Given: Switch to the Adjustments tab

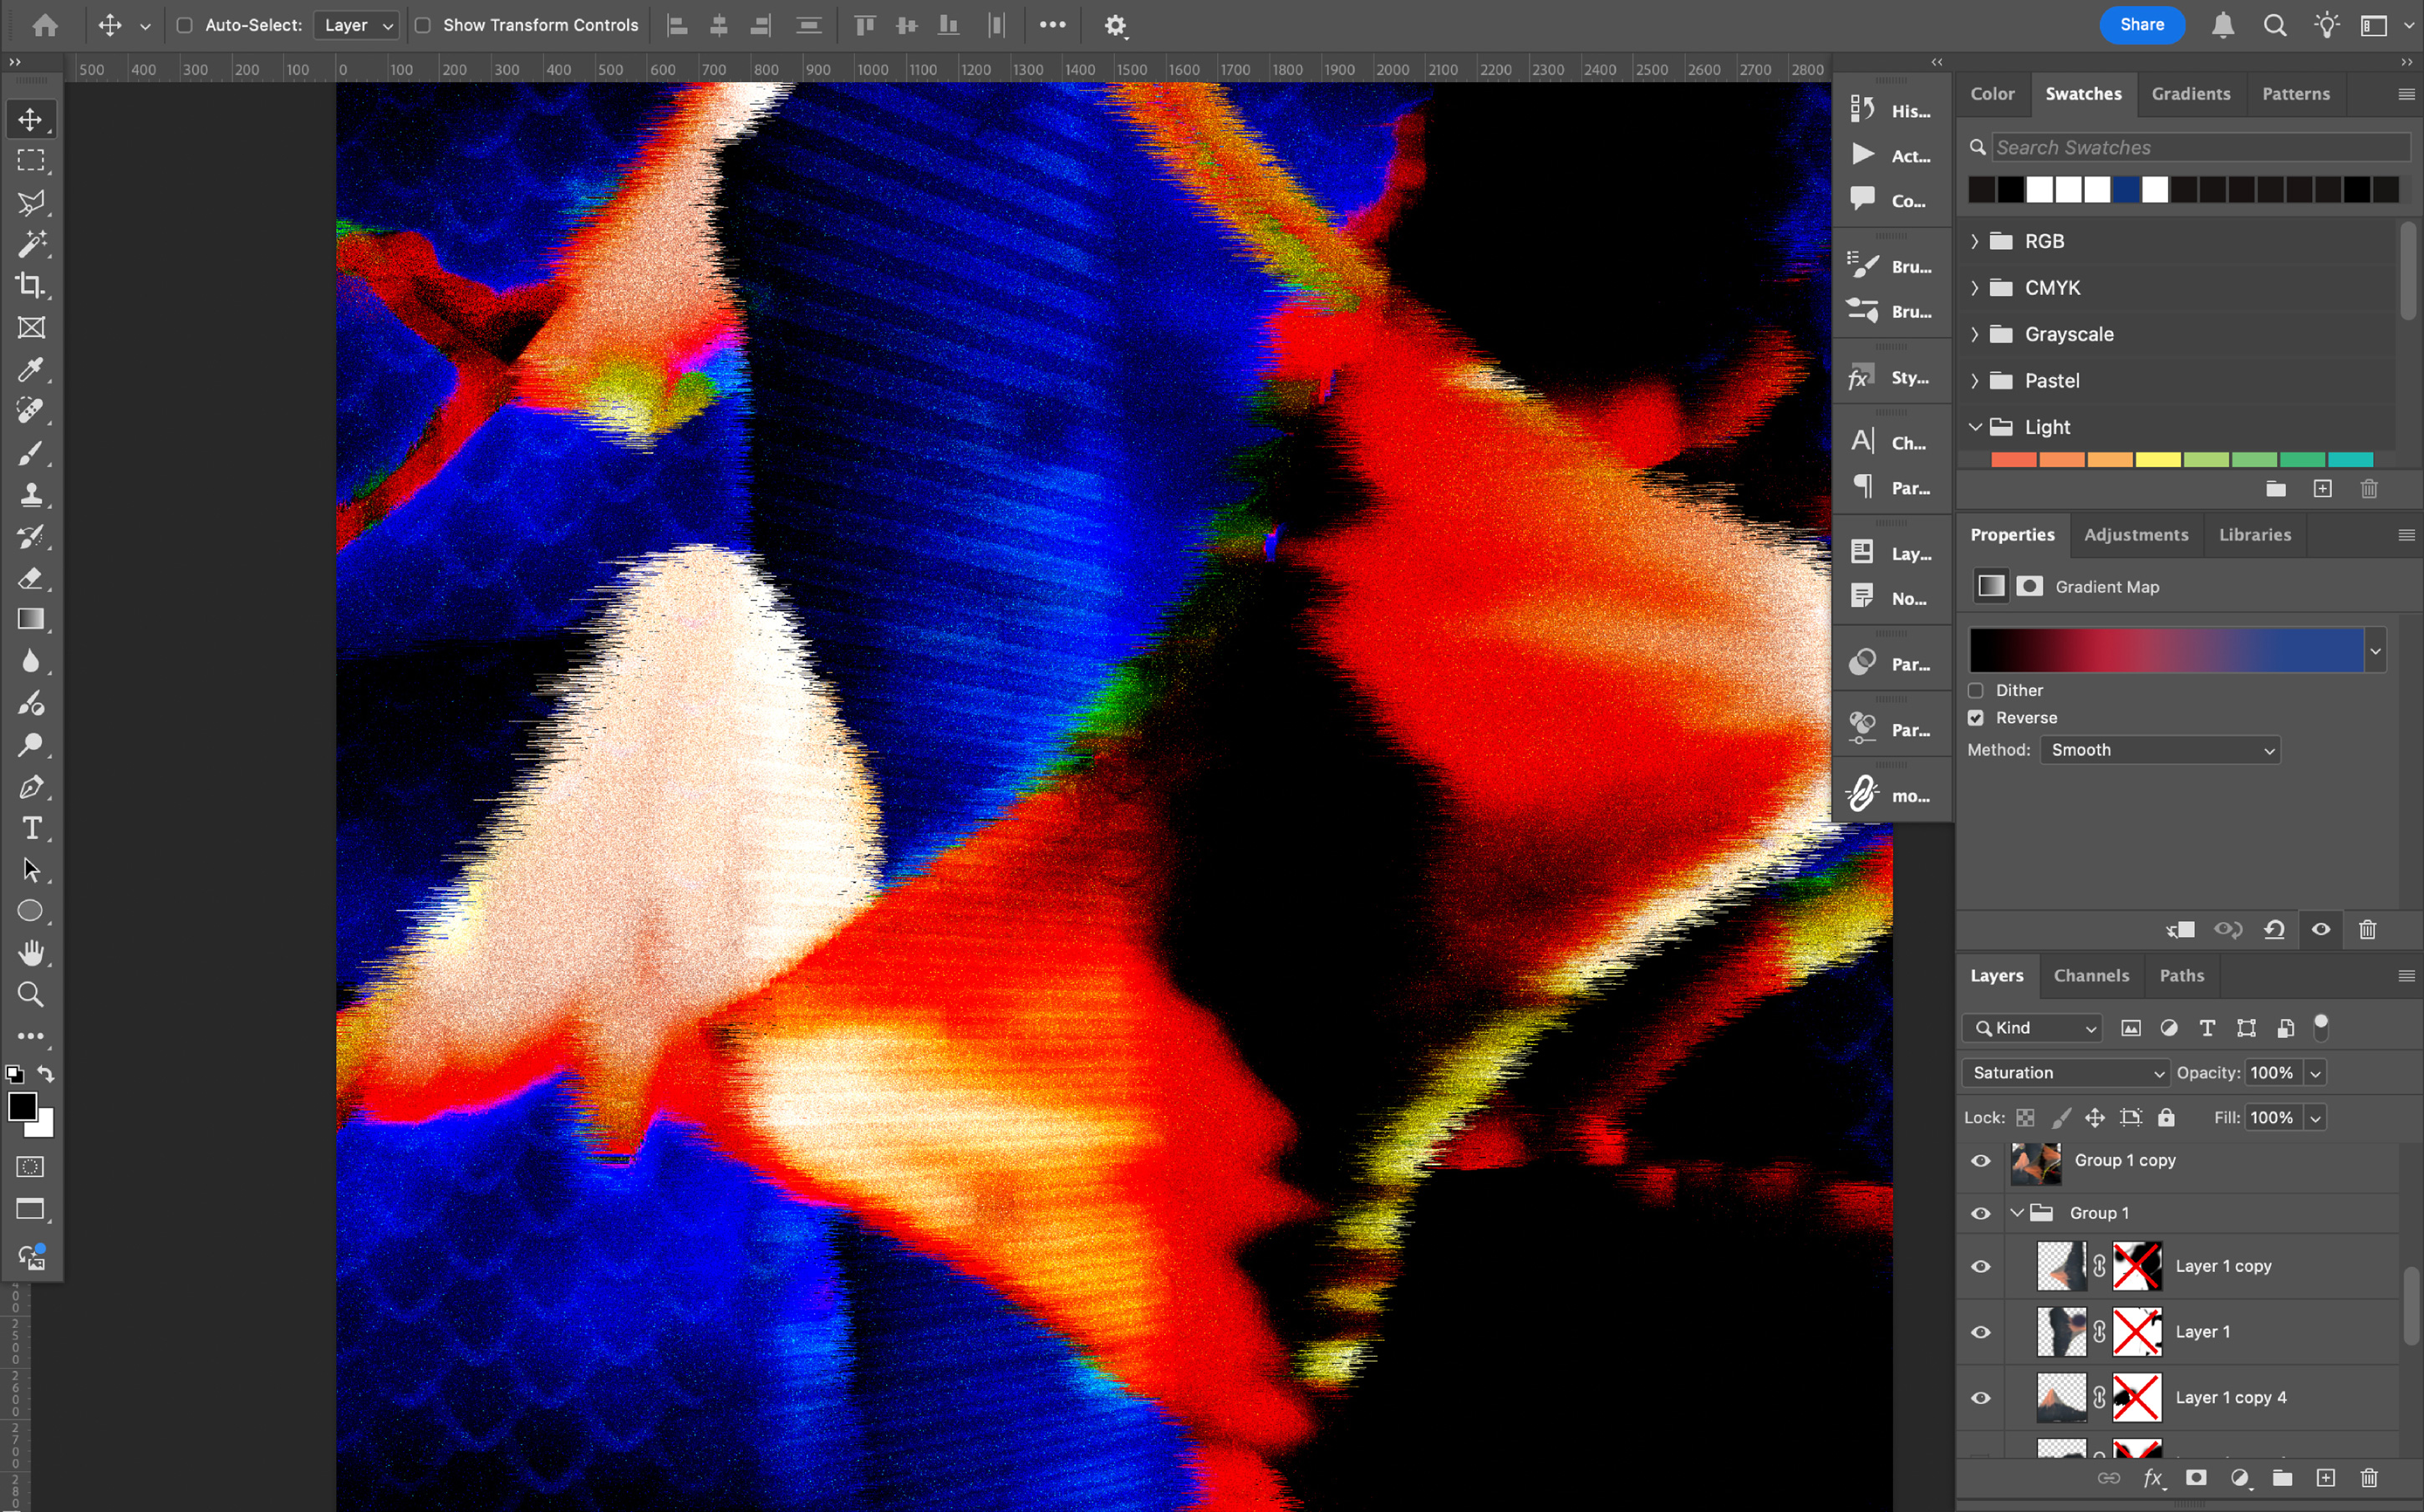Looking at the screenshot, I should (x=2136, y=535).
